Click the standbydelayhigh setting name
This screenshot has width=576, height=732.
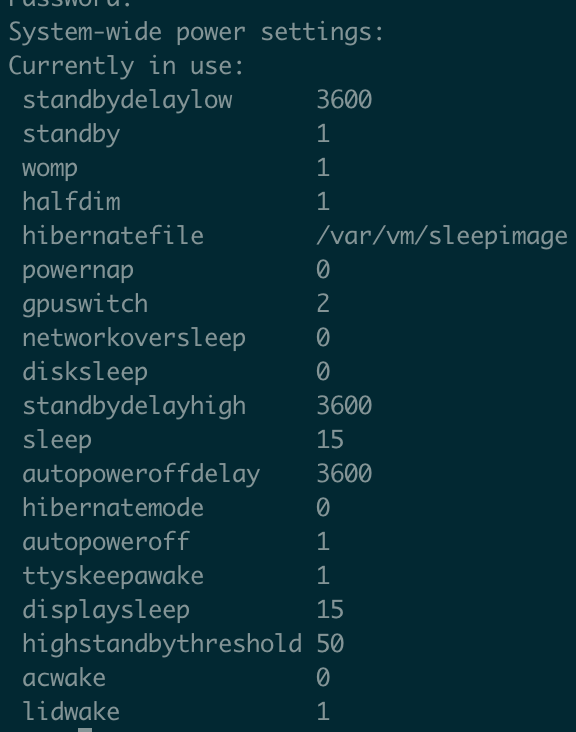click(x=134, y=407)
